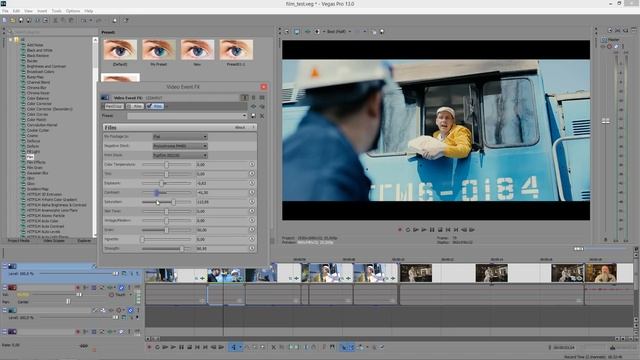The image size is (640, 360).
Task: Open the Negative Stock dropdown
Action: pos(180,146)
